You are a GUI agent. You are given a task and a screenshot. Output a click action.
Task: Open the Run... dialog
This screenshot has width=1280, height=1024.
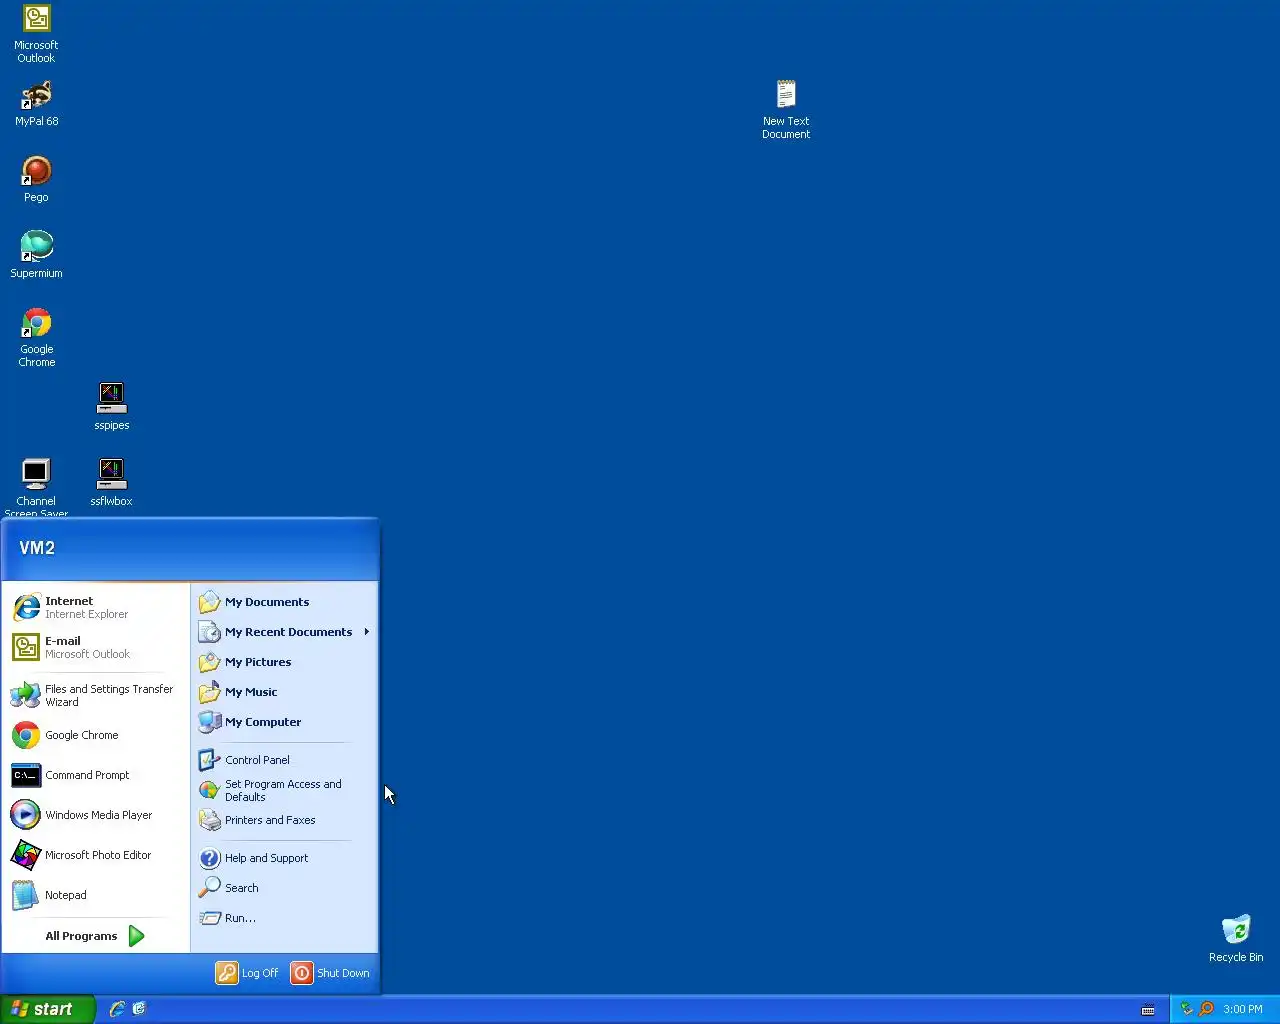click(284, 918)
